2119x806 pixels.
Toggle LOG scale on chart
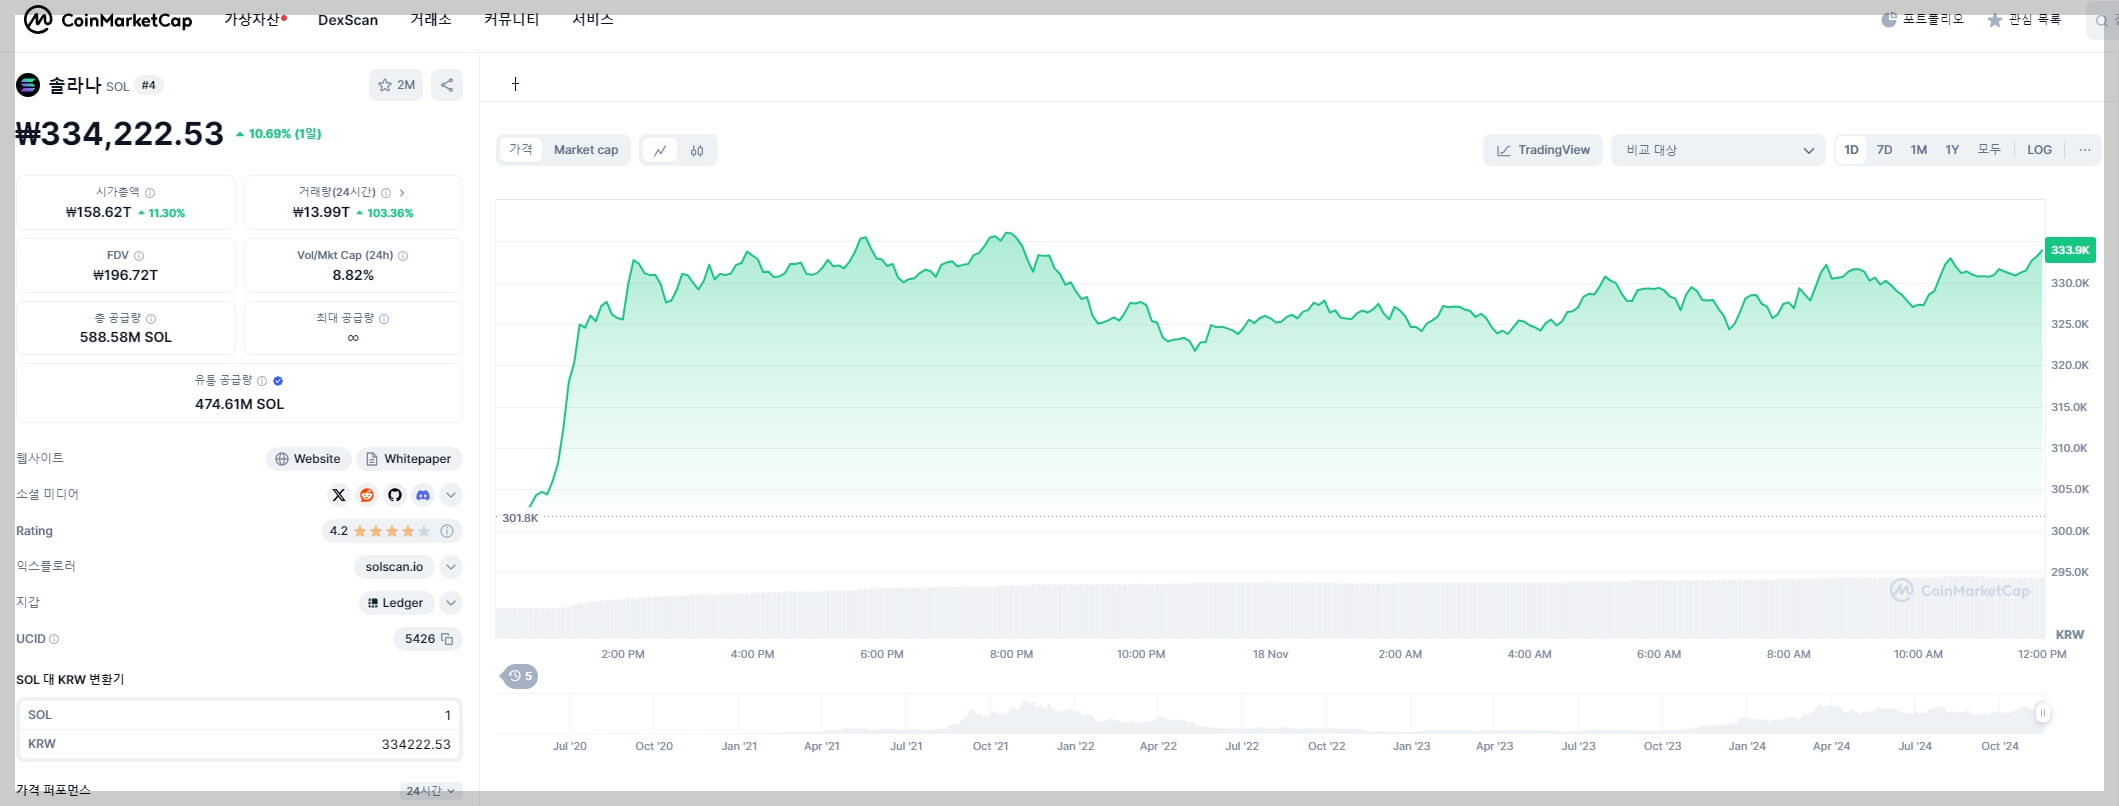2039,150
